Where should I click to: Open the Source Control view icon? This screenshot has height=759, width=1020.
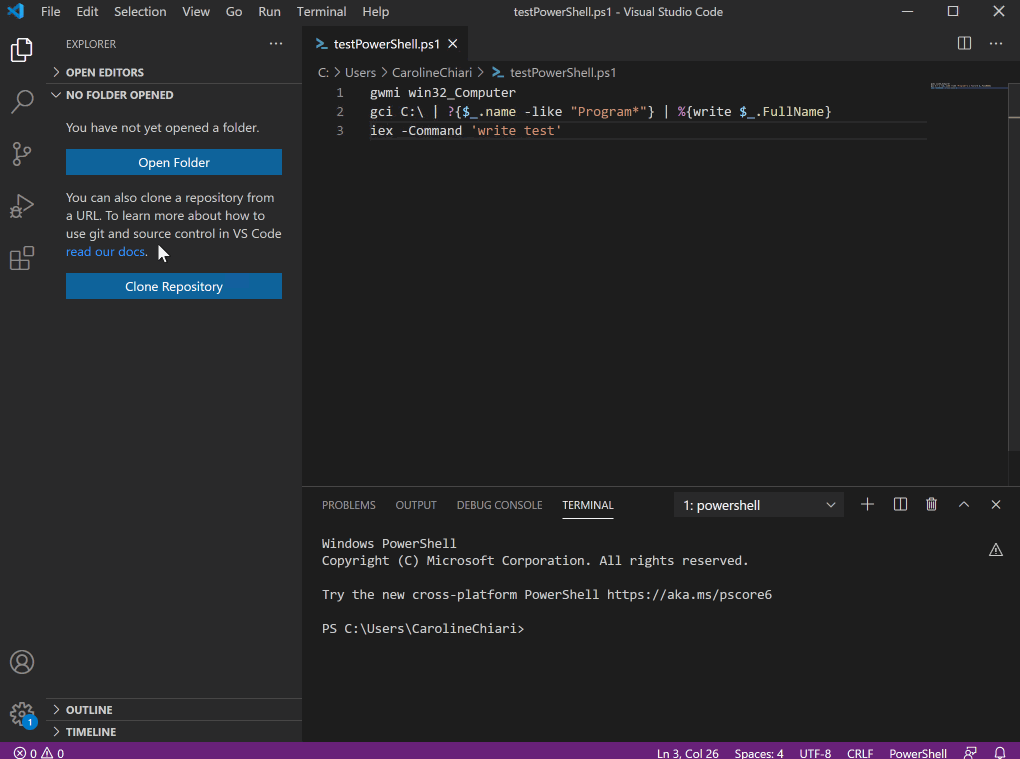point(21,154)
